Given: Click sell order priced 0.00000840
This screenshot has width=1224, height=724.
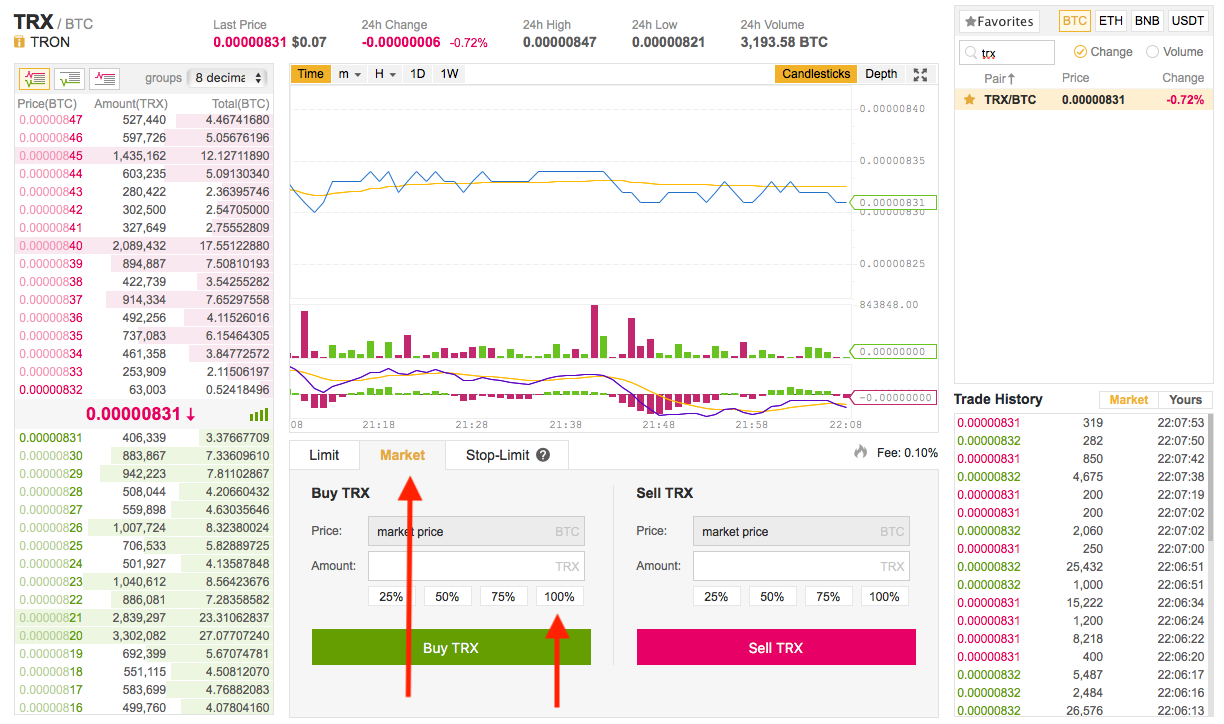Looking at the screenshot, I should click(x=144, y=246).
